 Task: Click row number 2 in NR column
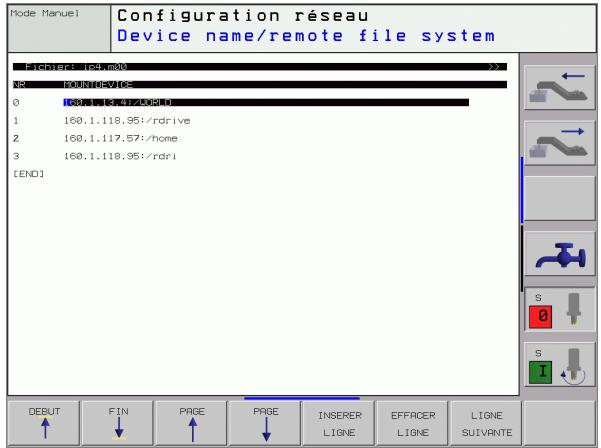click(x=16, y=138)
